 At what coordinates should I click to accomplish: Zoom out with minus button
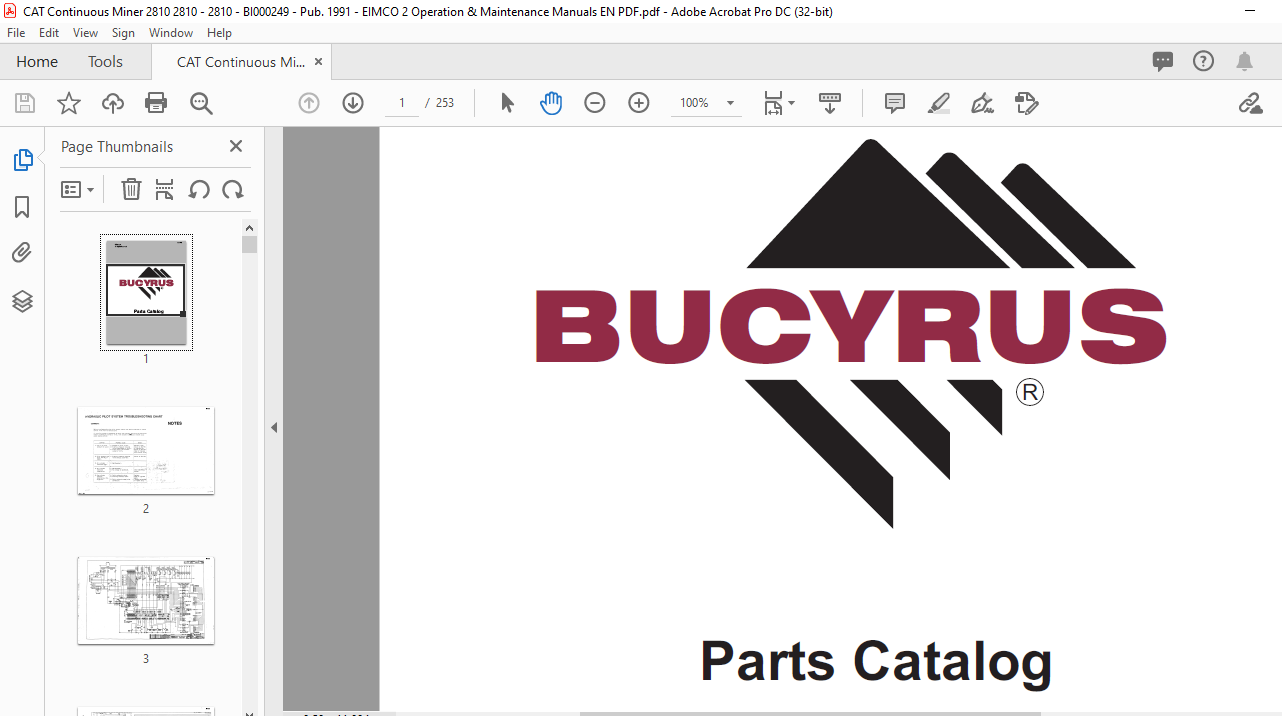[x=595, y=103]
